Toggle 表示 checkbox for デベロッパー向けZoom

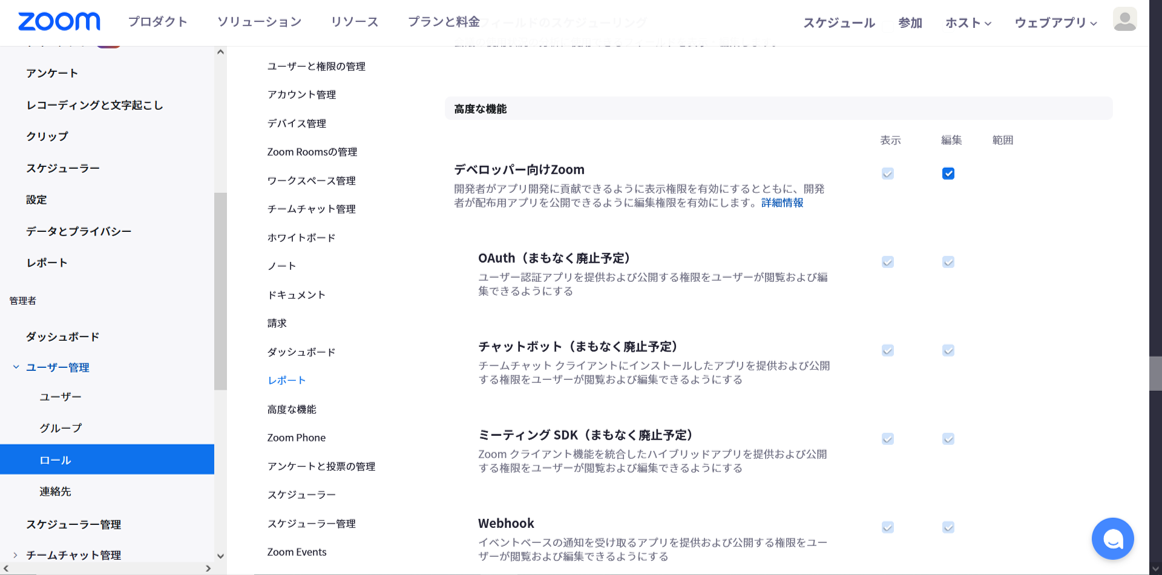coord(888,173)
